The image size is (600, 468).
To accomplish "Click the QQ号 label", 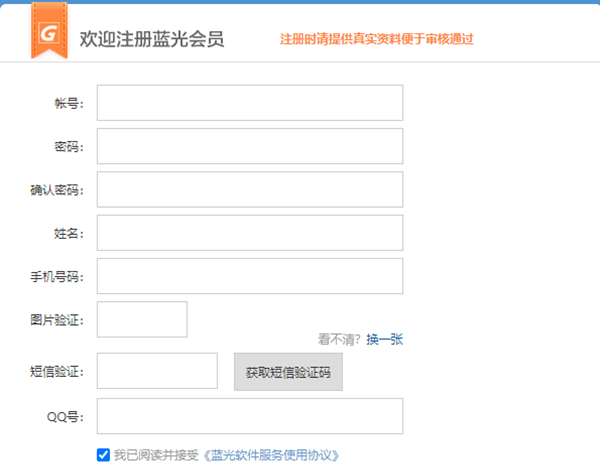I will 65,416.
